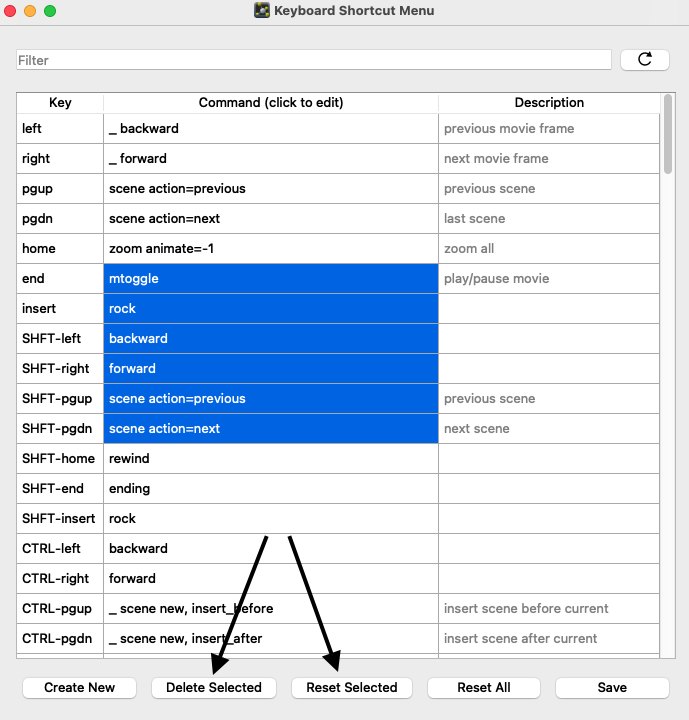Image resolution: width=689 pixels, height=720 pixels.
Task: Edit the 'zoom animate=-1' command
Action: [x=271, y=248]
